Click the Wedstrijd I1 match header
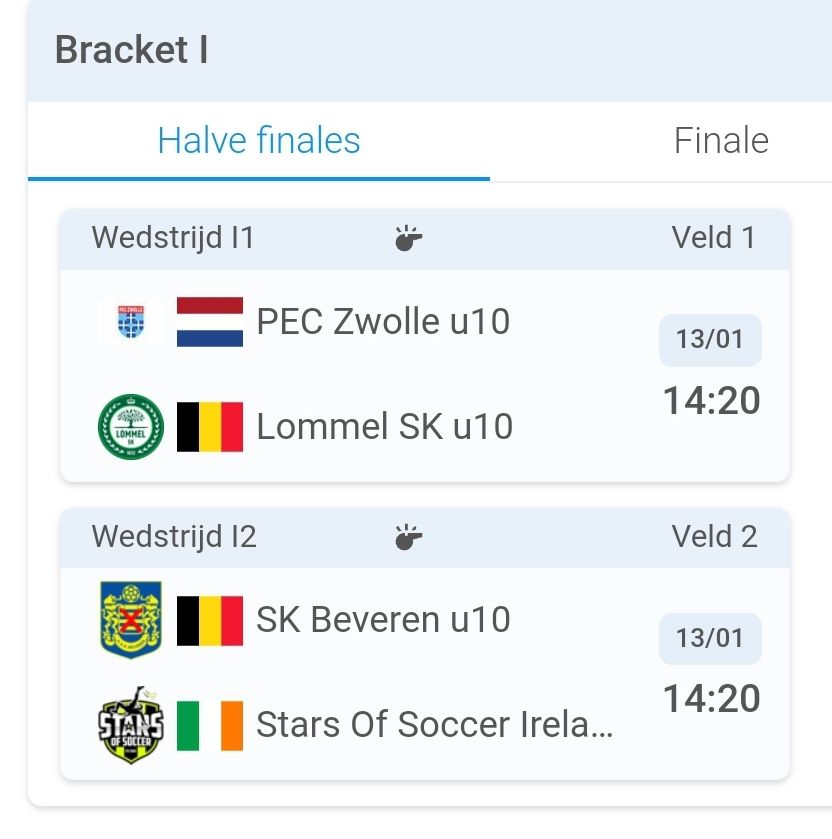Screen dimensions: 832x839 pos(173,239)
